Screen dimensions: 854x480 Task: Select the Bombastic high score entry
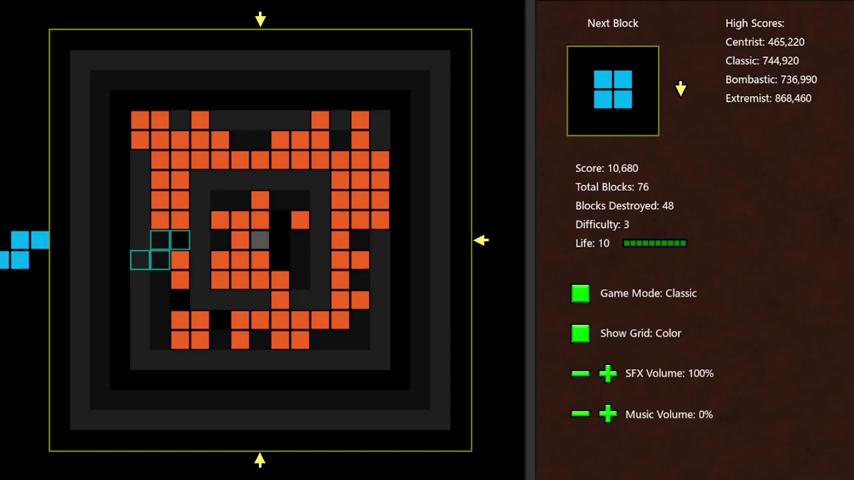click(x=770, y=79)
